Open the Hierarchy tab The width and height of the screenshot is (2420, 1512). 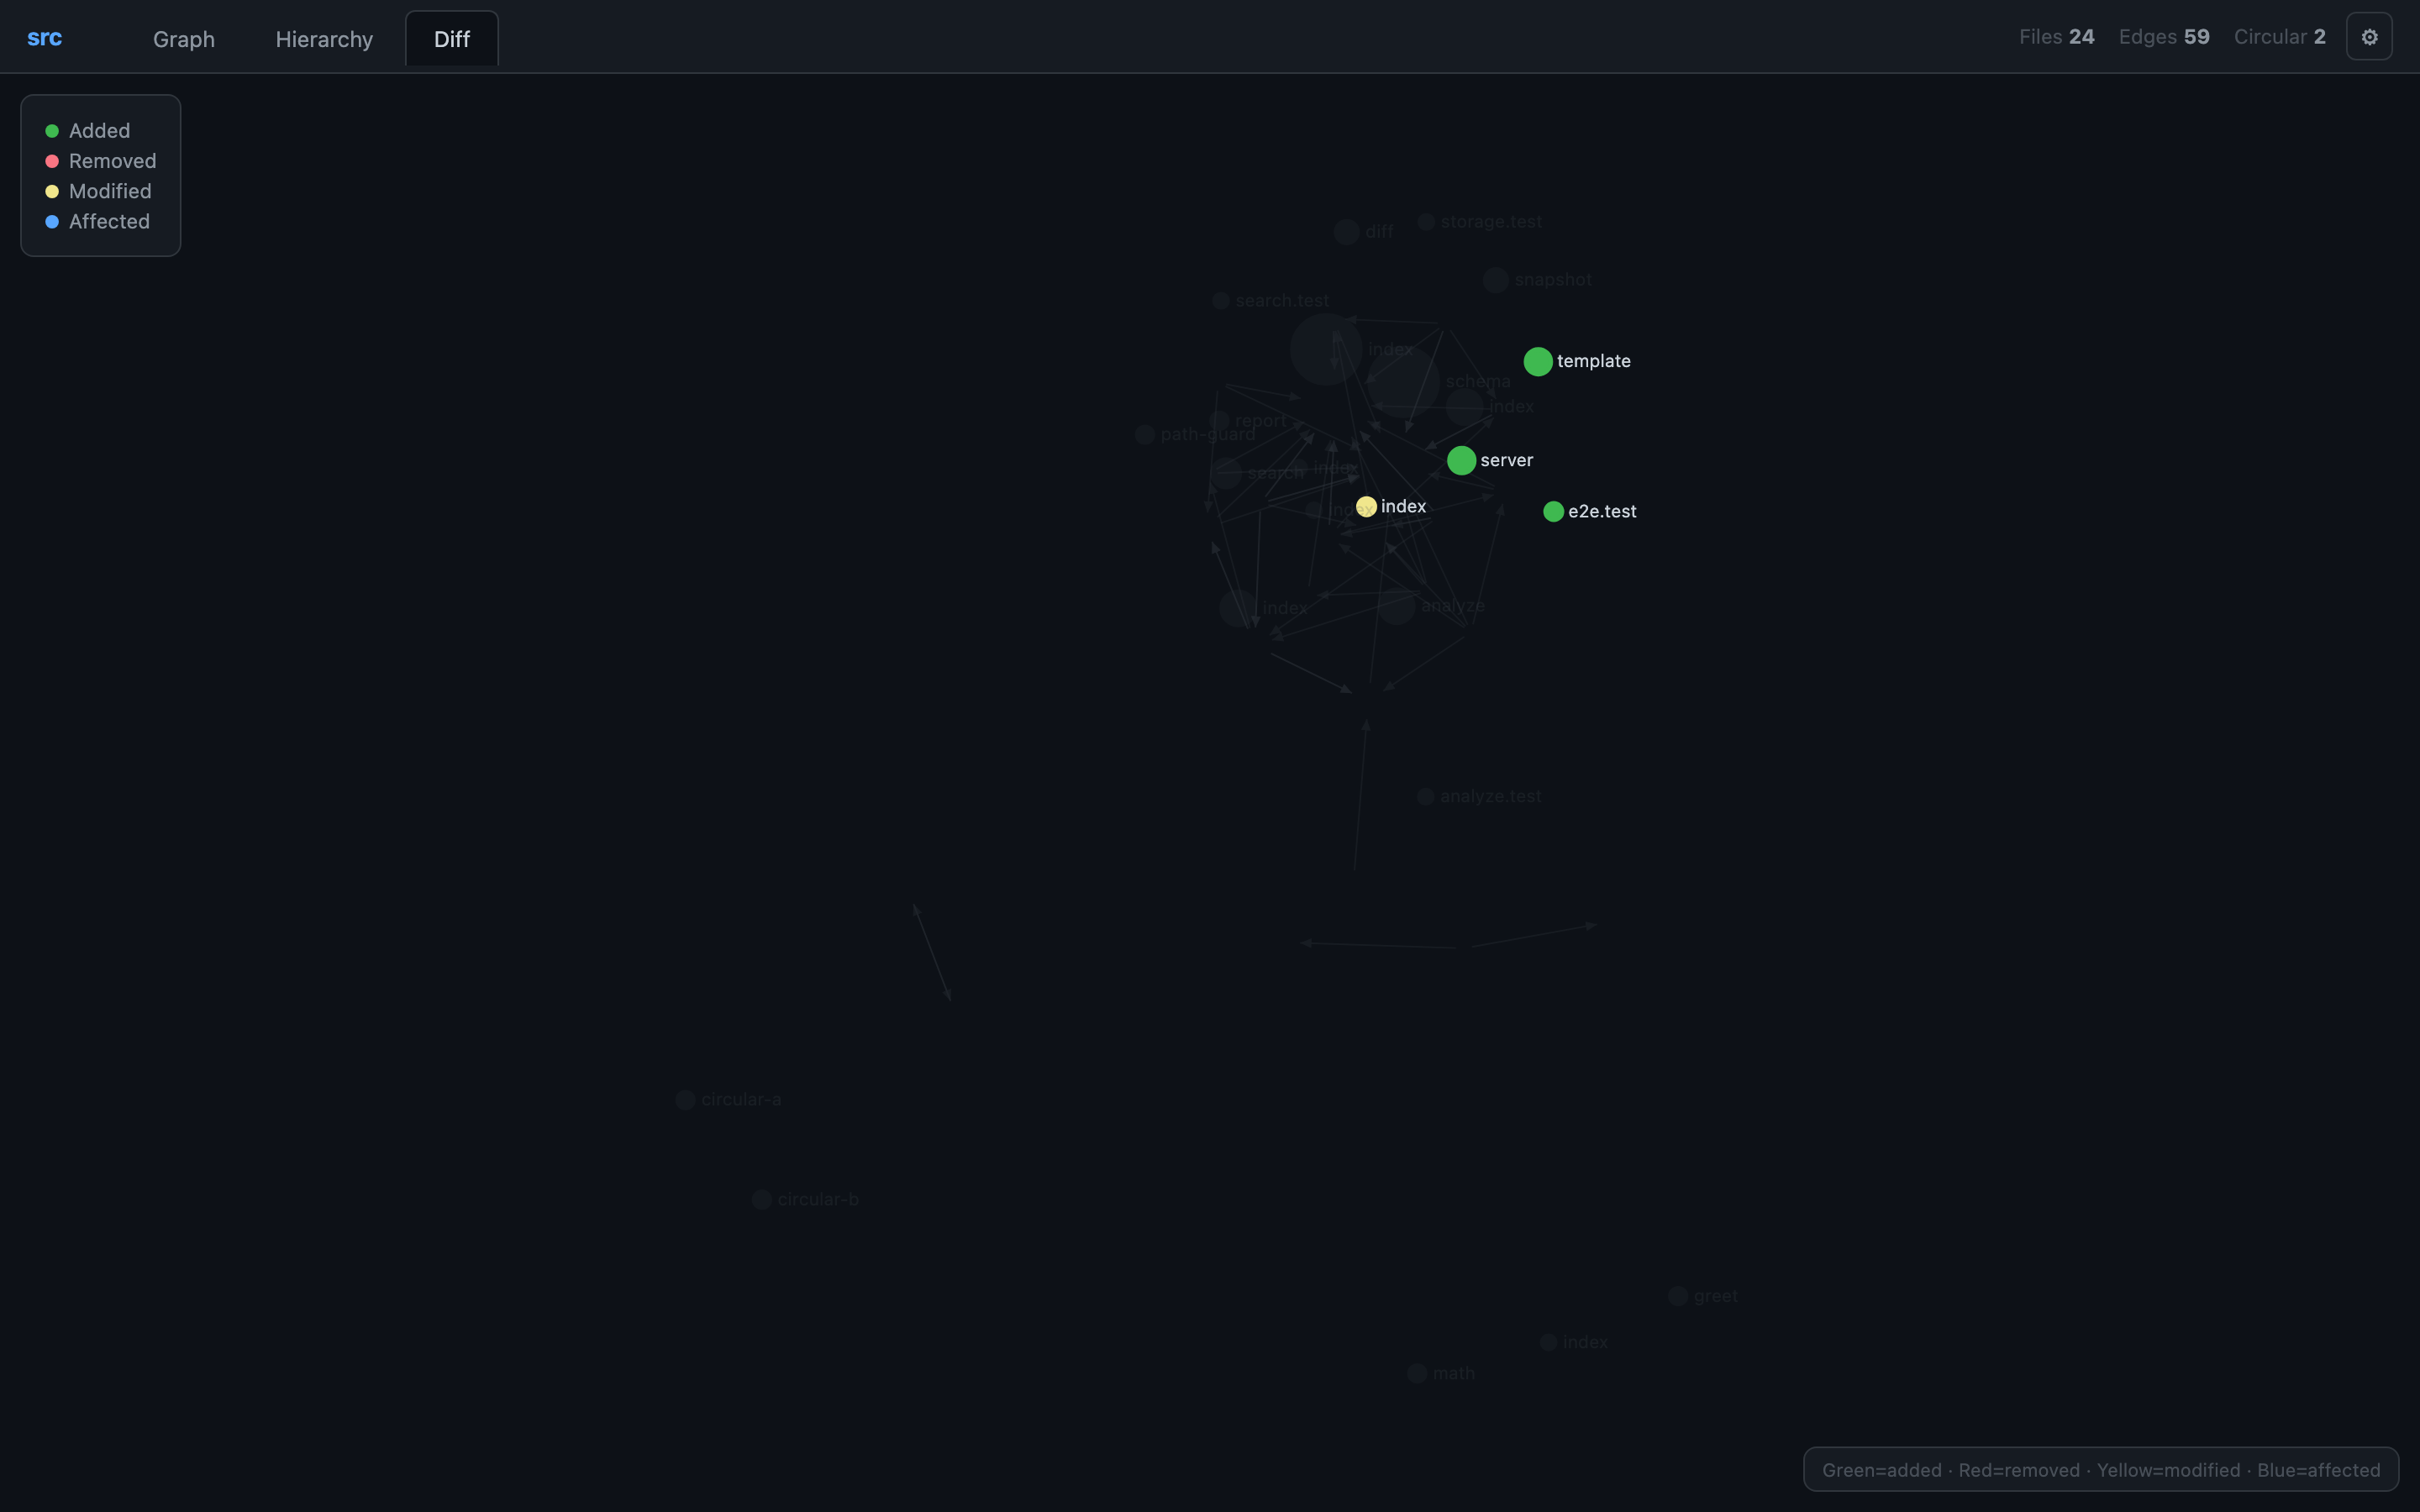click(324, 39)
